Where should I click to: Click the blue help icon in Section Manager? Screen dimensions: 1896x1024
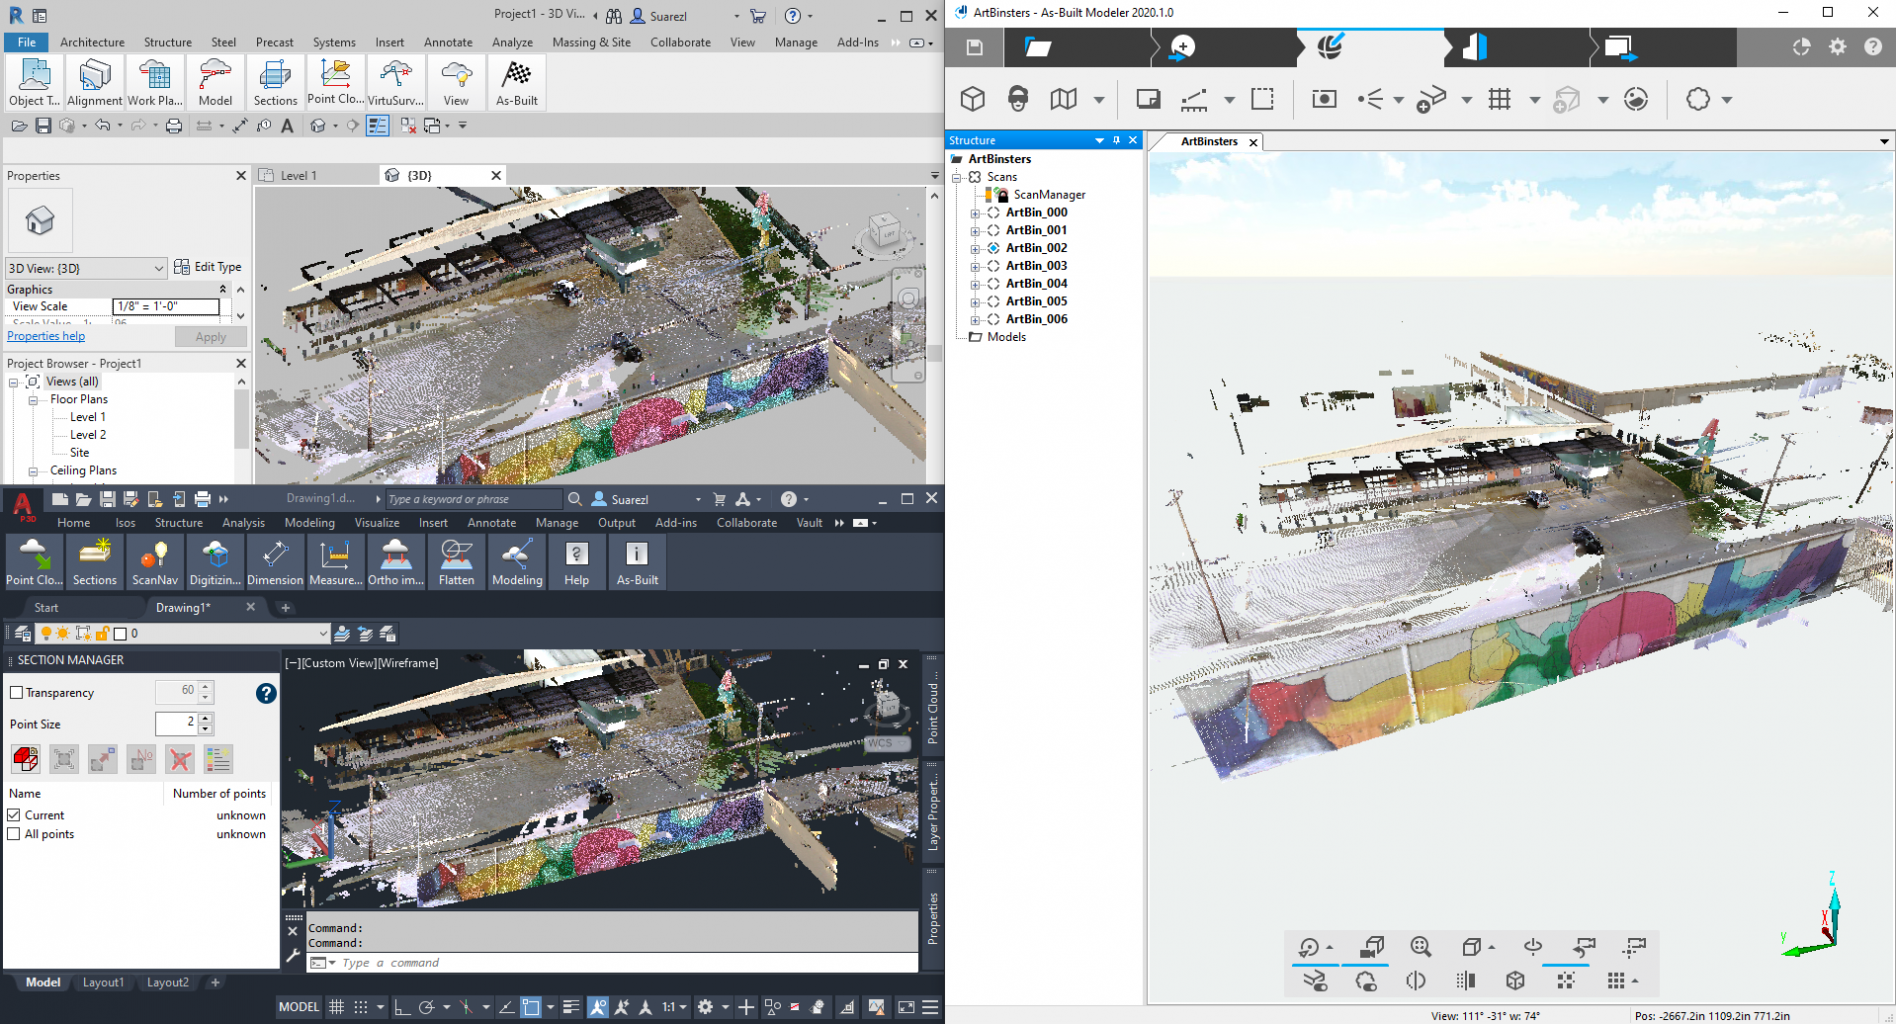pyautogui.click(x=266, y=693)
